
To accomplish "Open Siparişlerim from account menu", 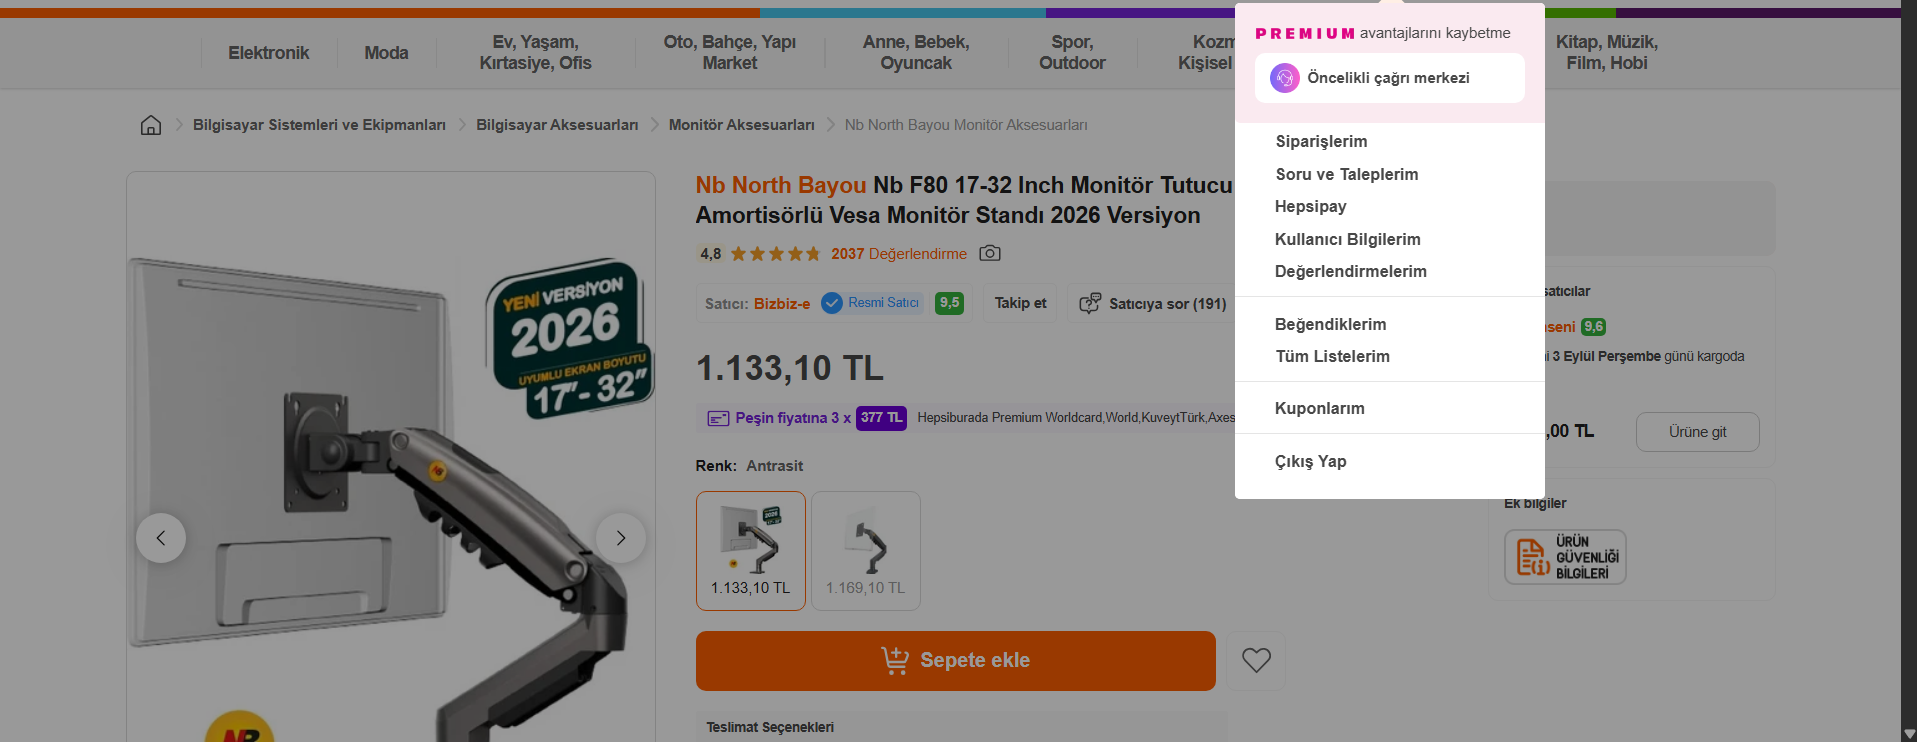I will click(x=1321, y=142).
